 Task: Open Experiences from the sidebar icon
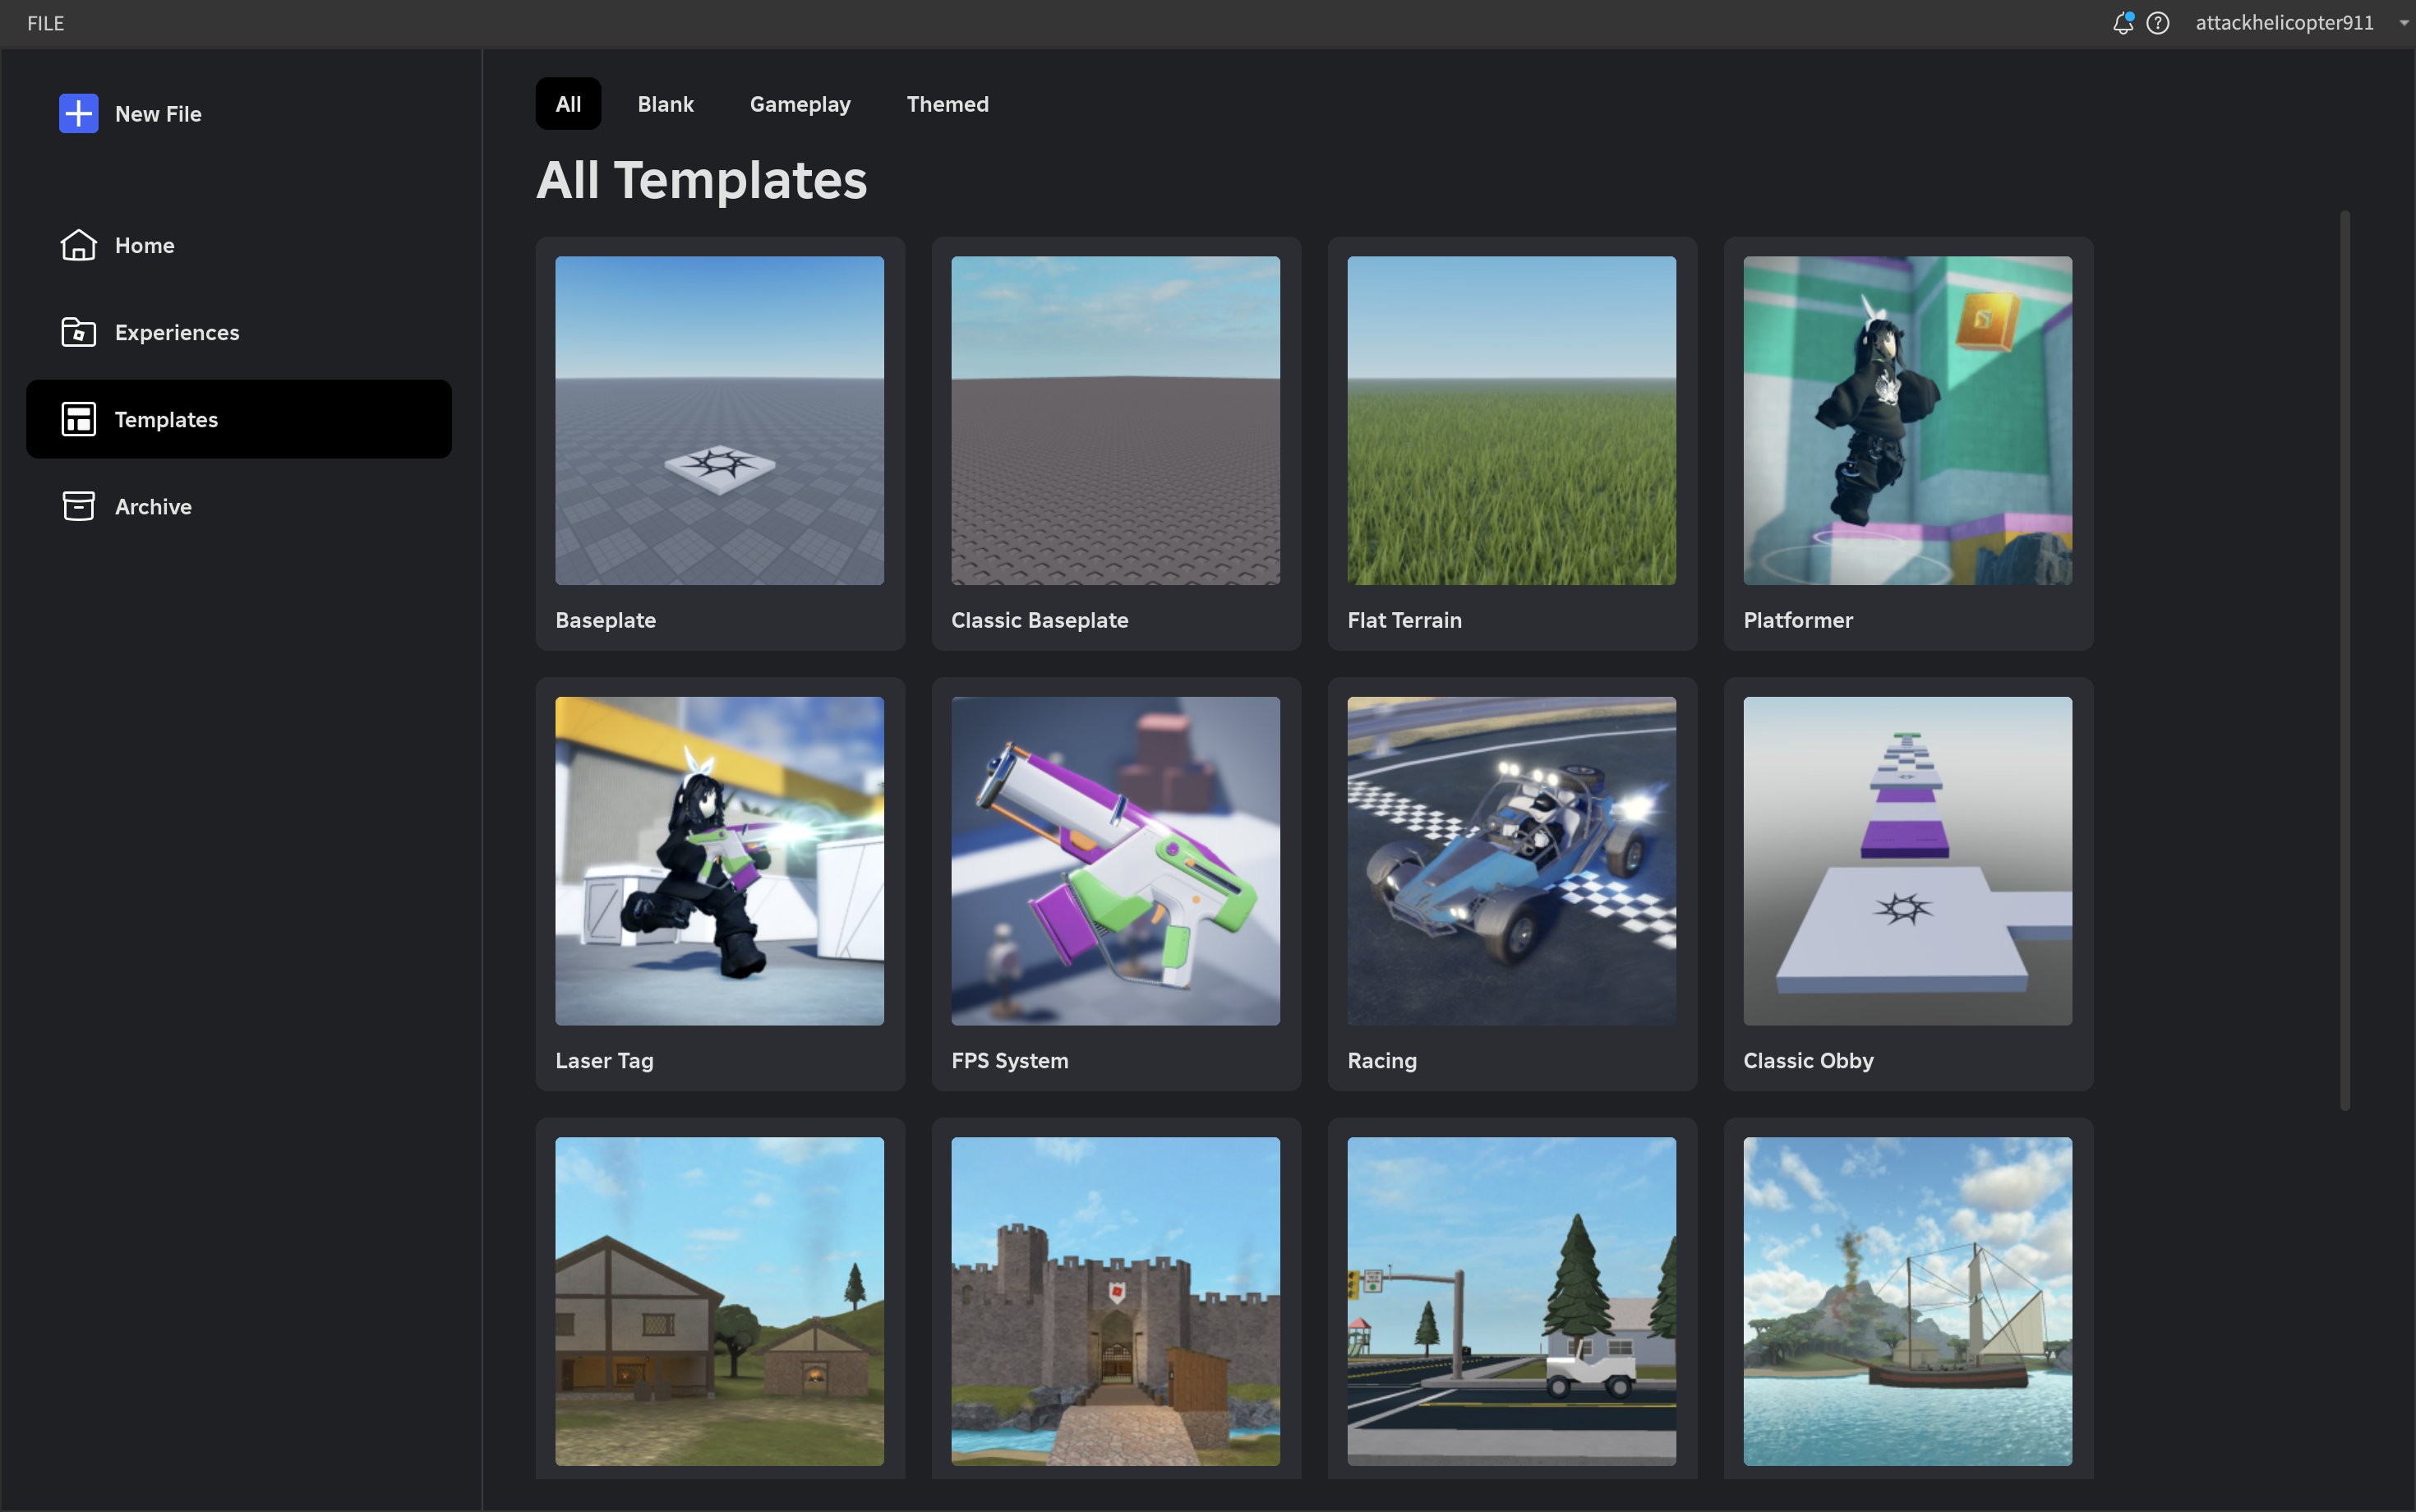point(78,332)
